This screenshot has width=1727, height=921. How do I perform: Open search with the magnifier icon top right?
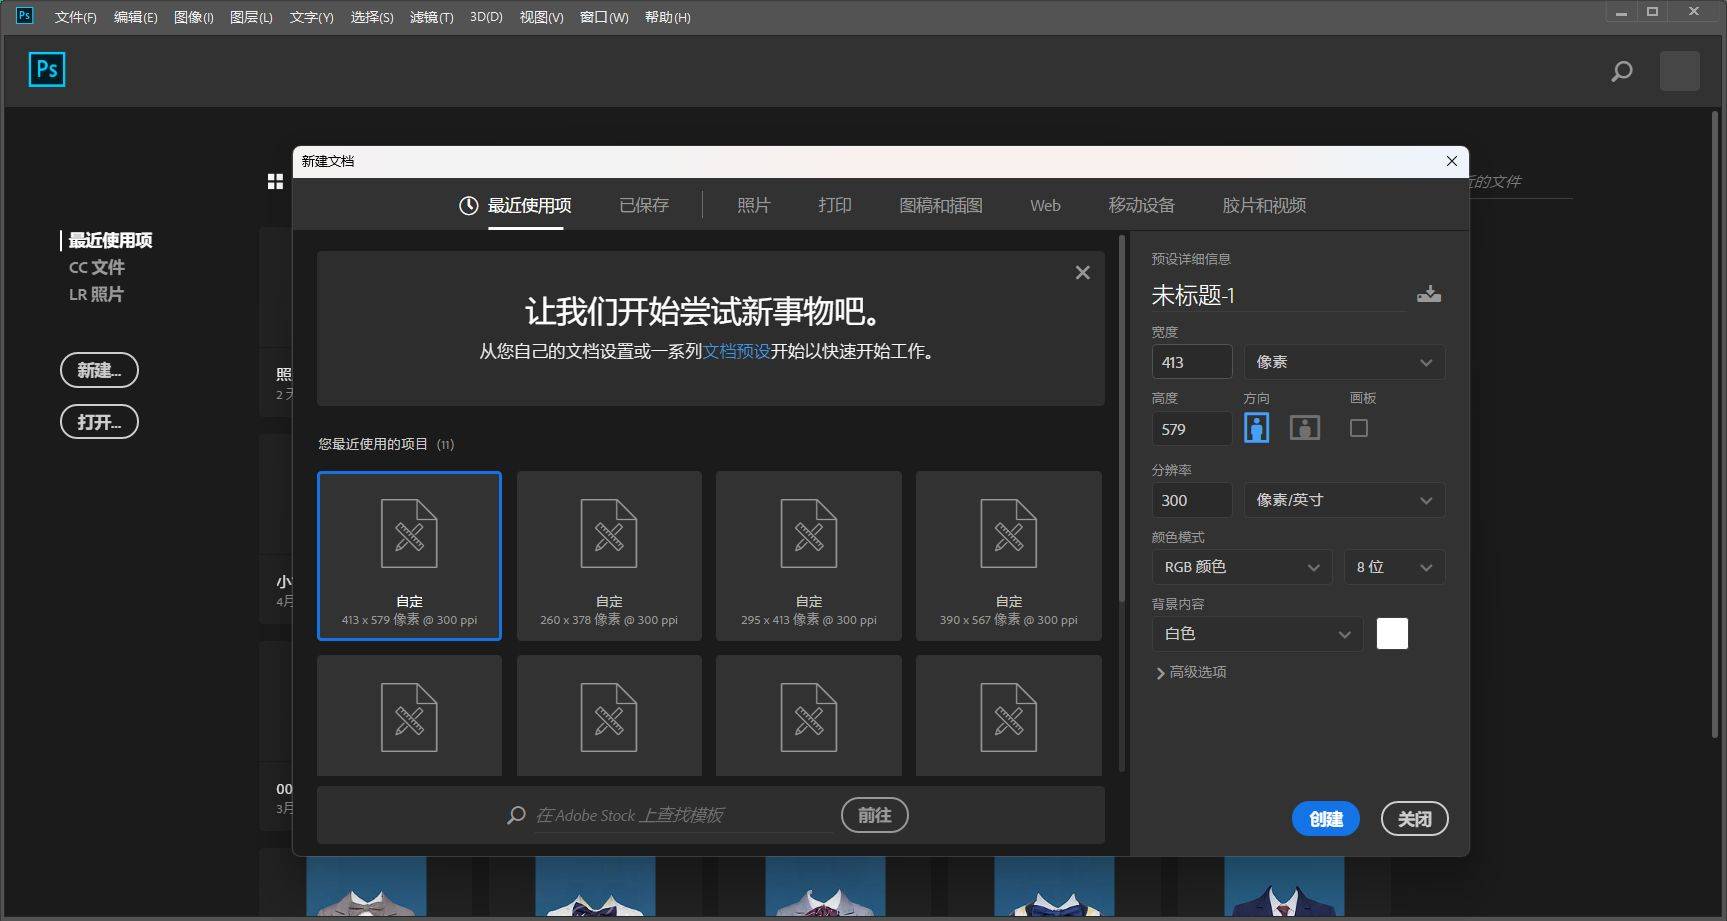1620,71
